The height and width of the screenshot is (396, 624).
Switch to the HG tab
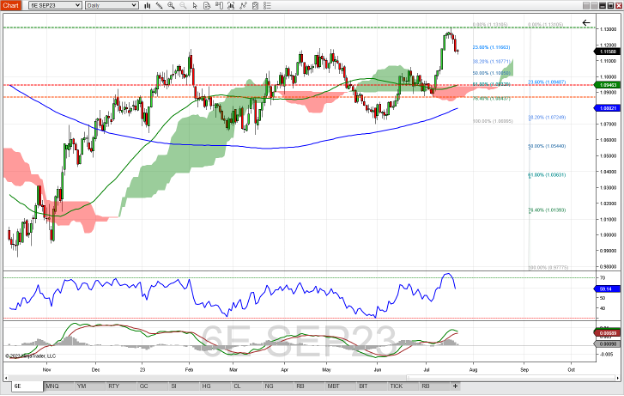tap(216, 386)
